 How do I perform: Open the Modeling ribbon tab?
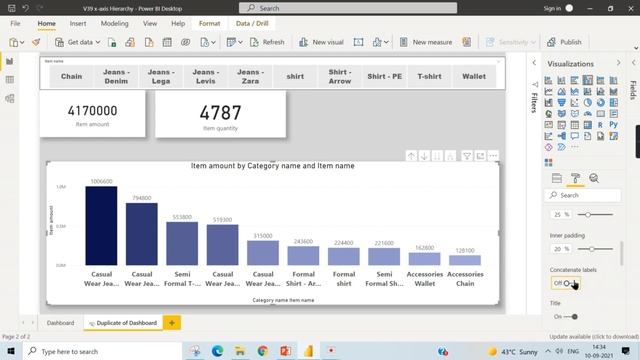click(114, 24)
